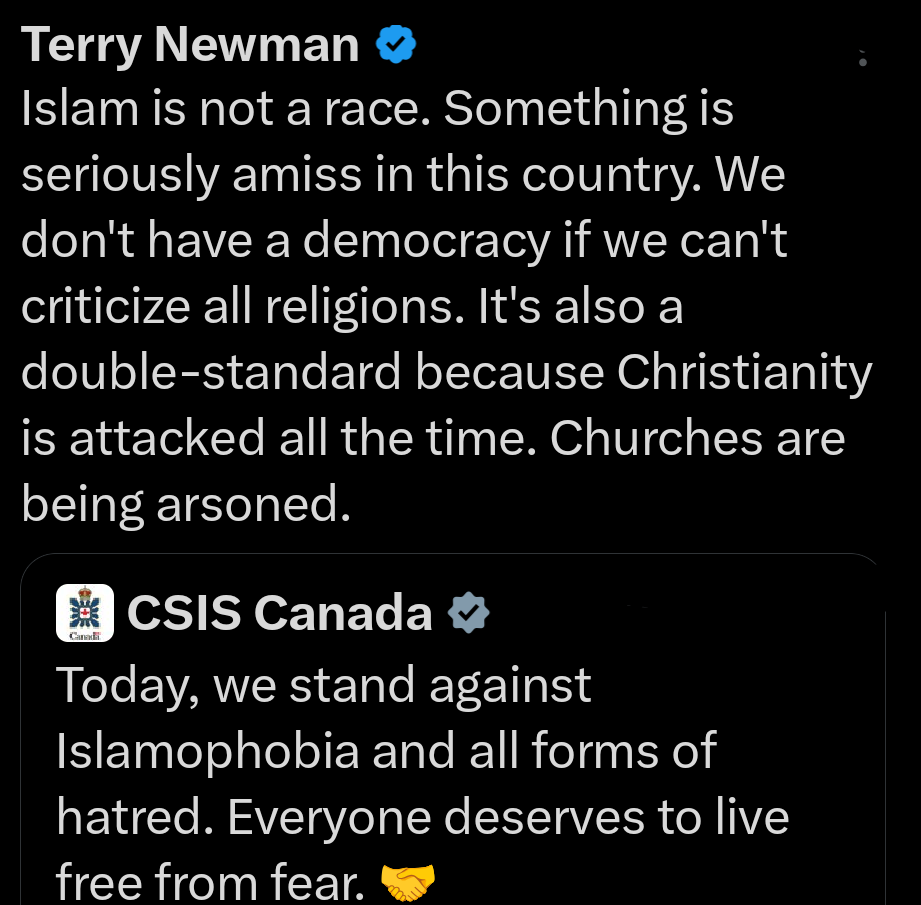Click the CSIS Canada avatar logo

pos(85,613)
